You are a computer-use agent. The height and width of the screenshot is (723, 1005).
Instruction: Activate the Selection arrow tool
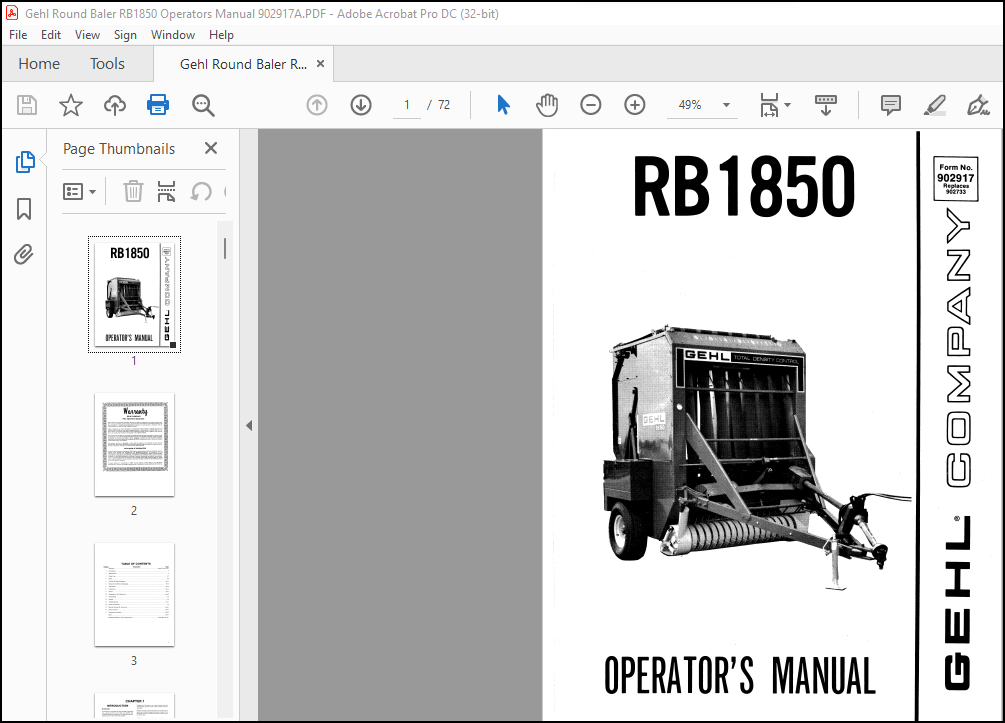coord(503,104)
